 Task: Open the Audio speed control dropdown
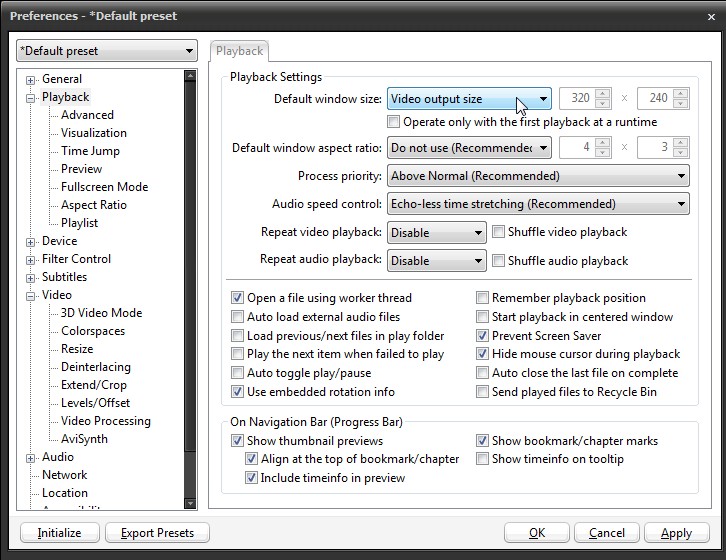point(538,204)
